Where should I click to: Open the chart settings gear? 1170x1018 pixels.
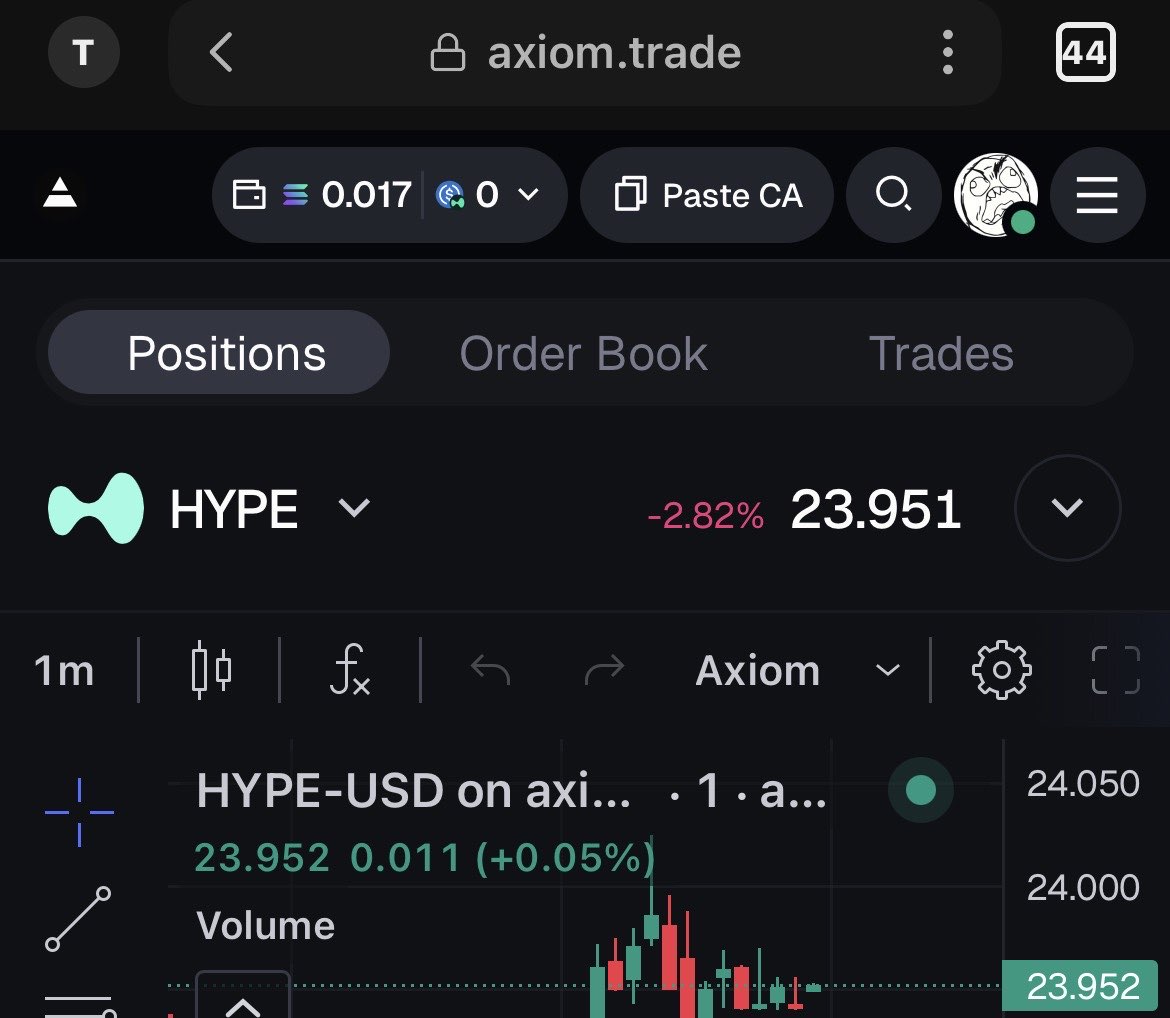click(1000, 671)
